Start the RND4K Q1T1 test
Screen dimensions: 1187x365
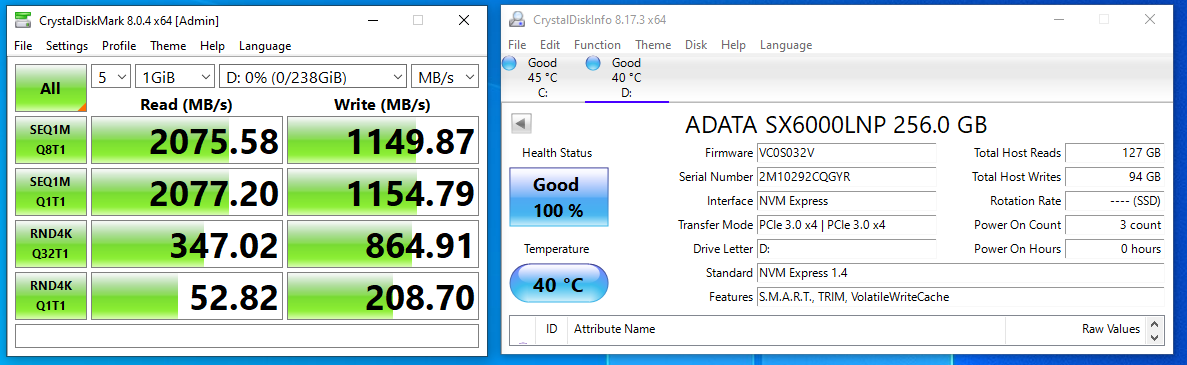pos(51,296)
